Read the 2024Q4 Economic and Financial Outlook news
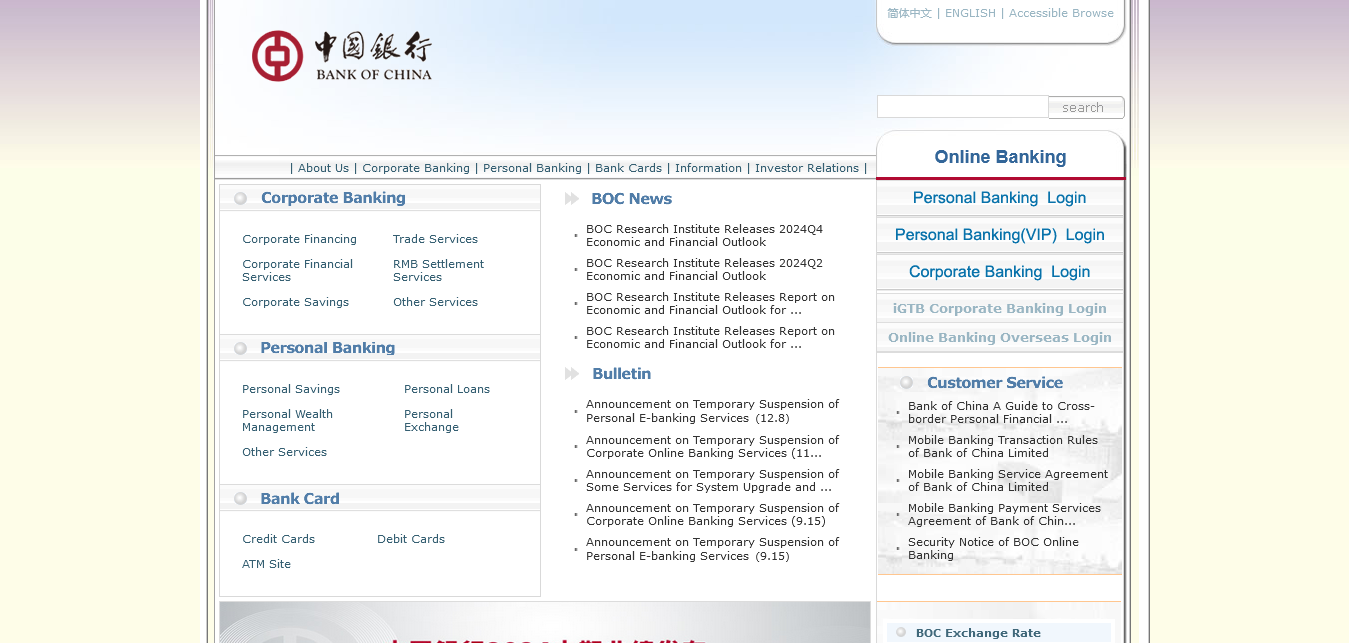The width and height of the screenshot is (1349, 643). tap(704, 236)
